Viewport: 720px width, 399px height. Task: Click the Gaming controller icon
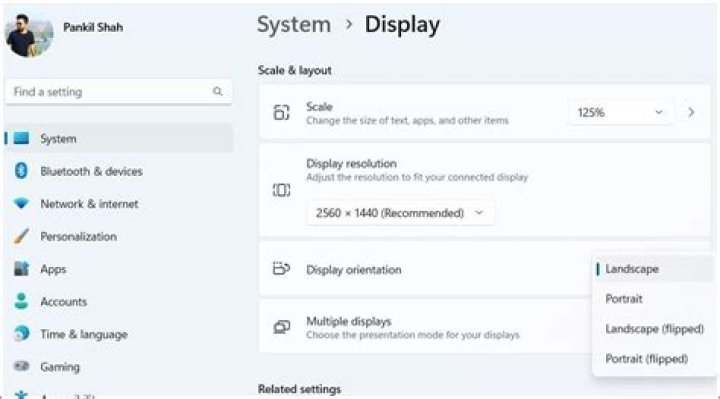click(x=21, y=366)
